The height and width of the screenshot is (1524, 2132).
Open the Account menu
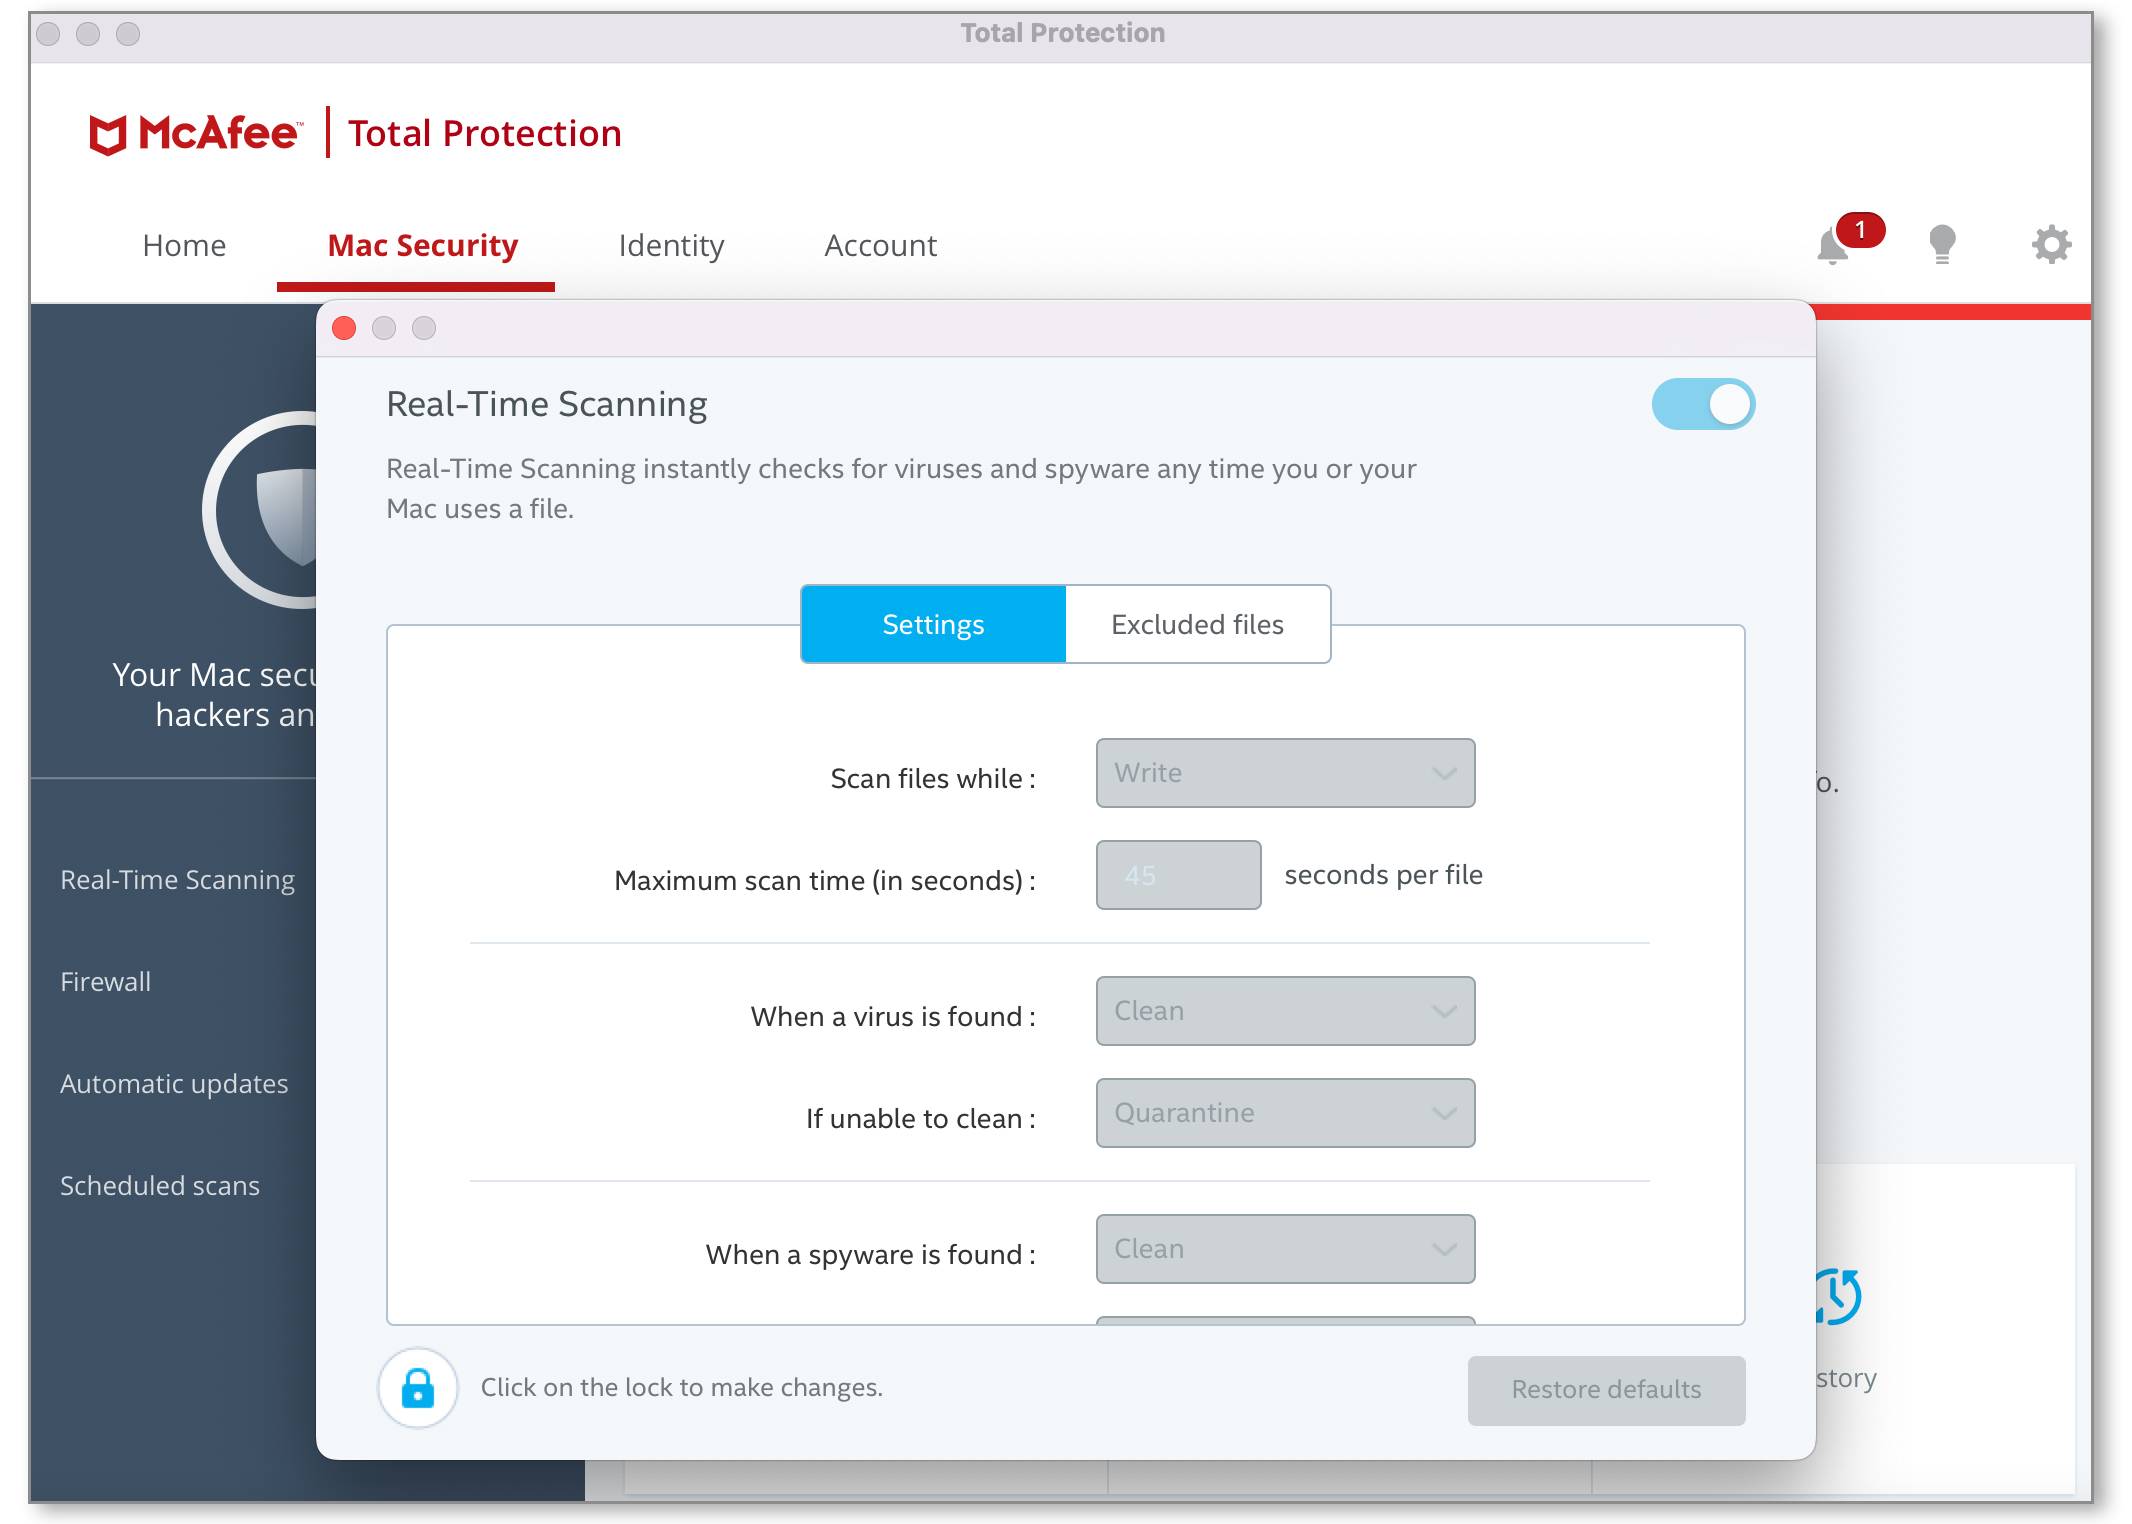(x=880, y=245)
